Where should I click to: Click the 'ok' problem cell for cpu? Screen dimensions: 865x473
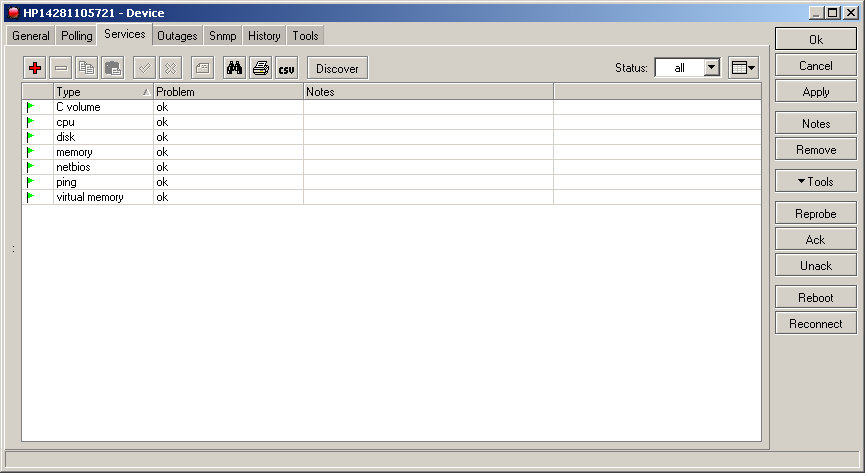[228, 121]
